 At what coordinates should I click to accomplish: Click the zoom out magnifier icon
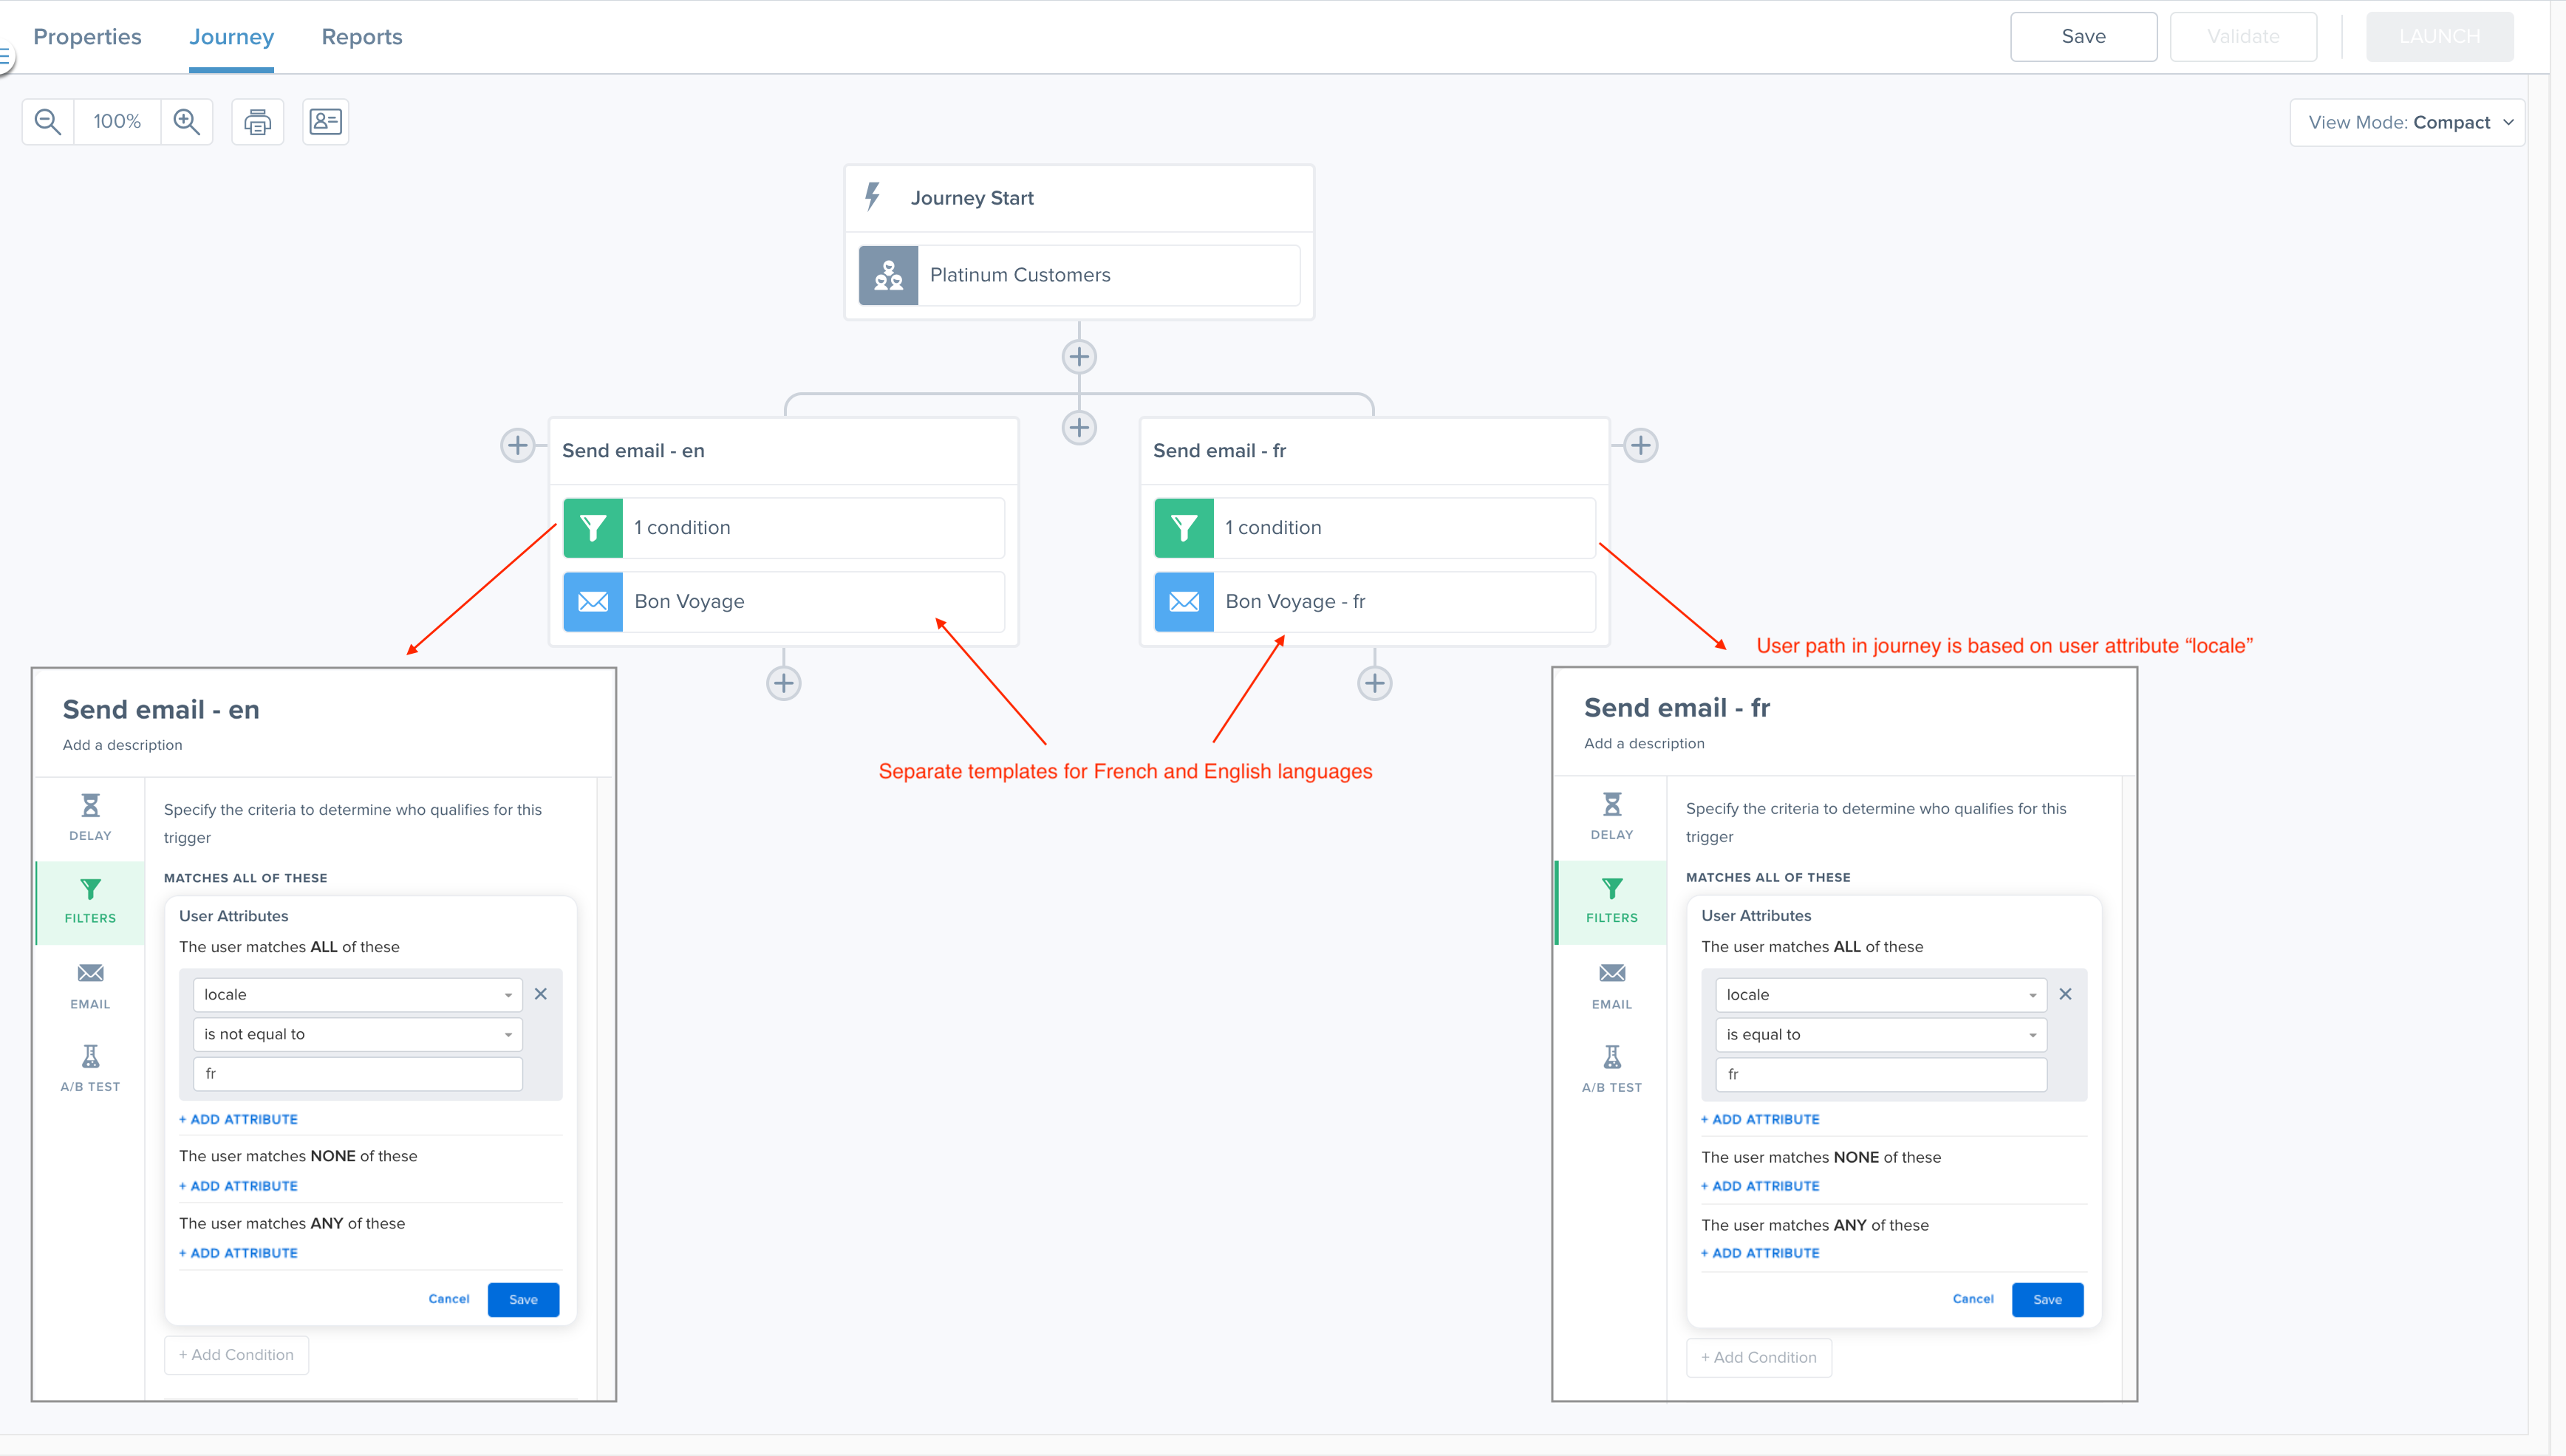coord(47,122)
